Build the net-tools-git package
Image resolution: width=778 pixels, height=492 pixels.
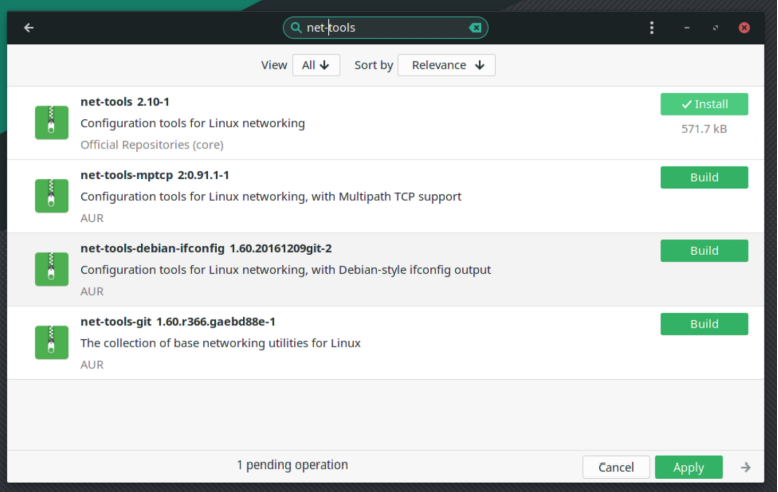click(704, 324)
